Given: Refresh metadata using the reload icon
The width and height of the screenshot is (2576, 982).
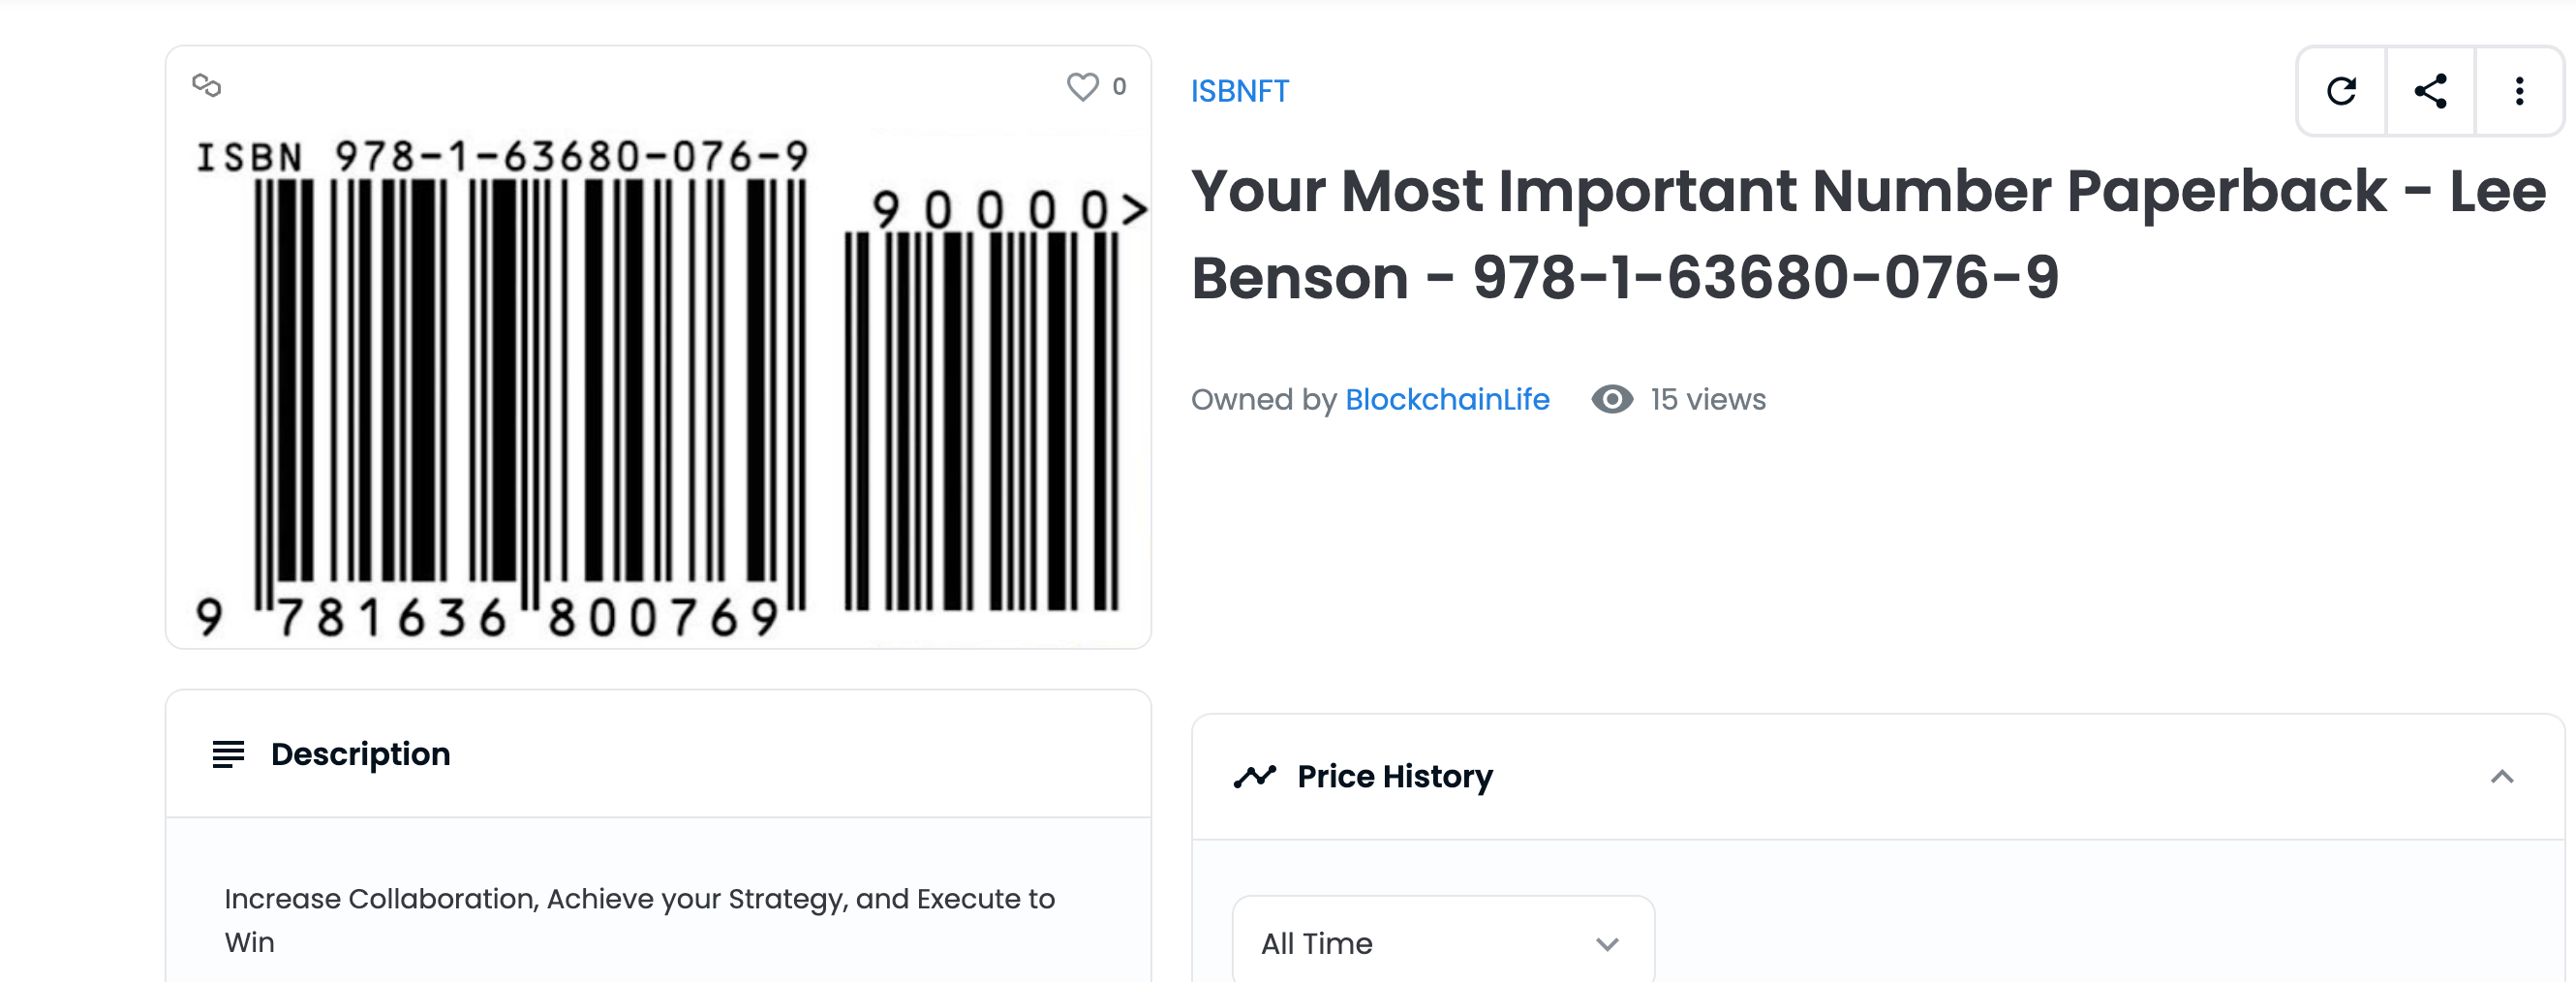Looking at the screenshot, I should [2341, 92].
